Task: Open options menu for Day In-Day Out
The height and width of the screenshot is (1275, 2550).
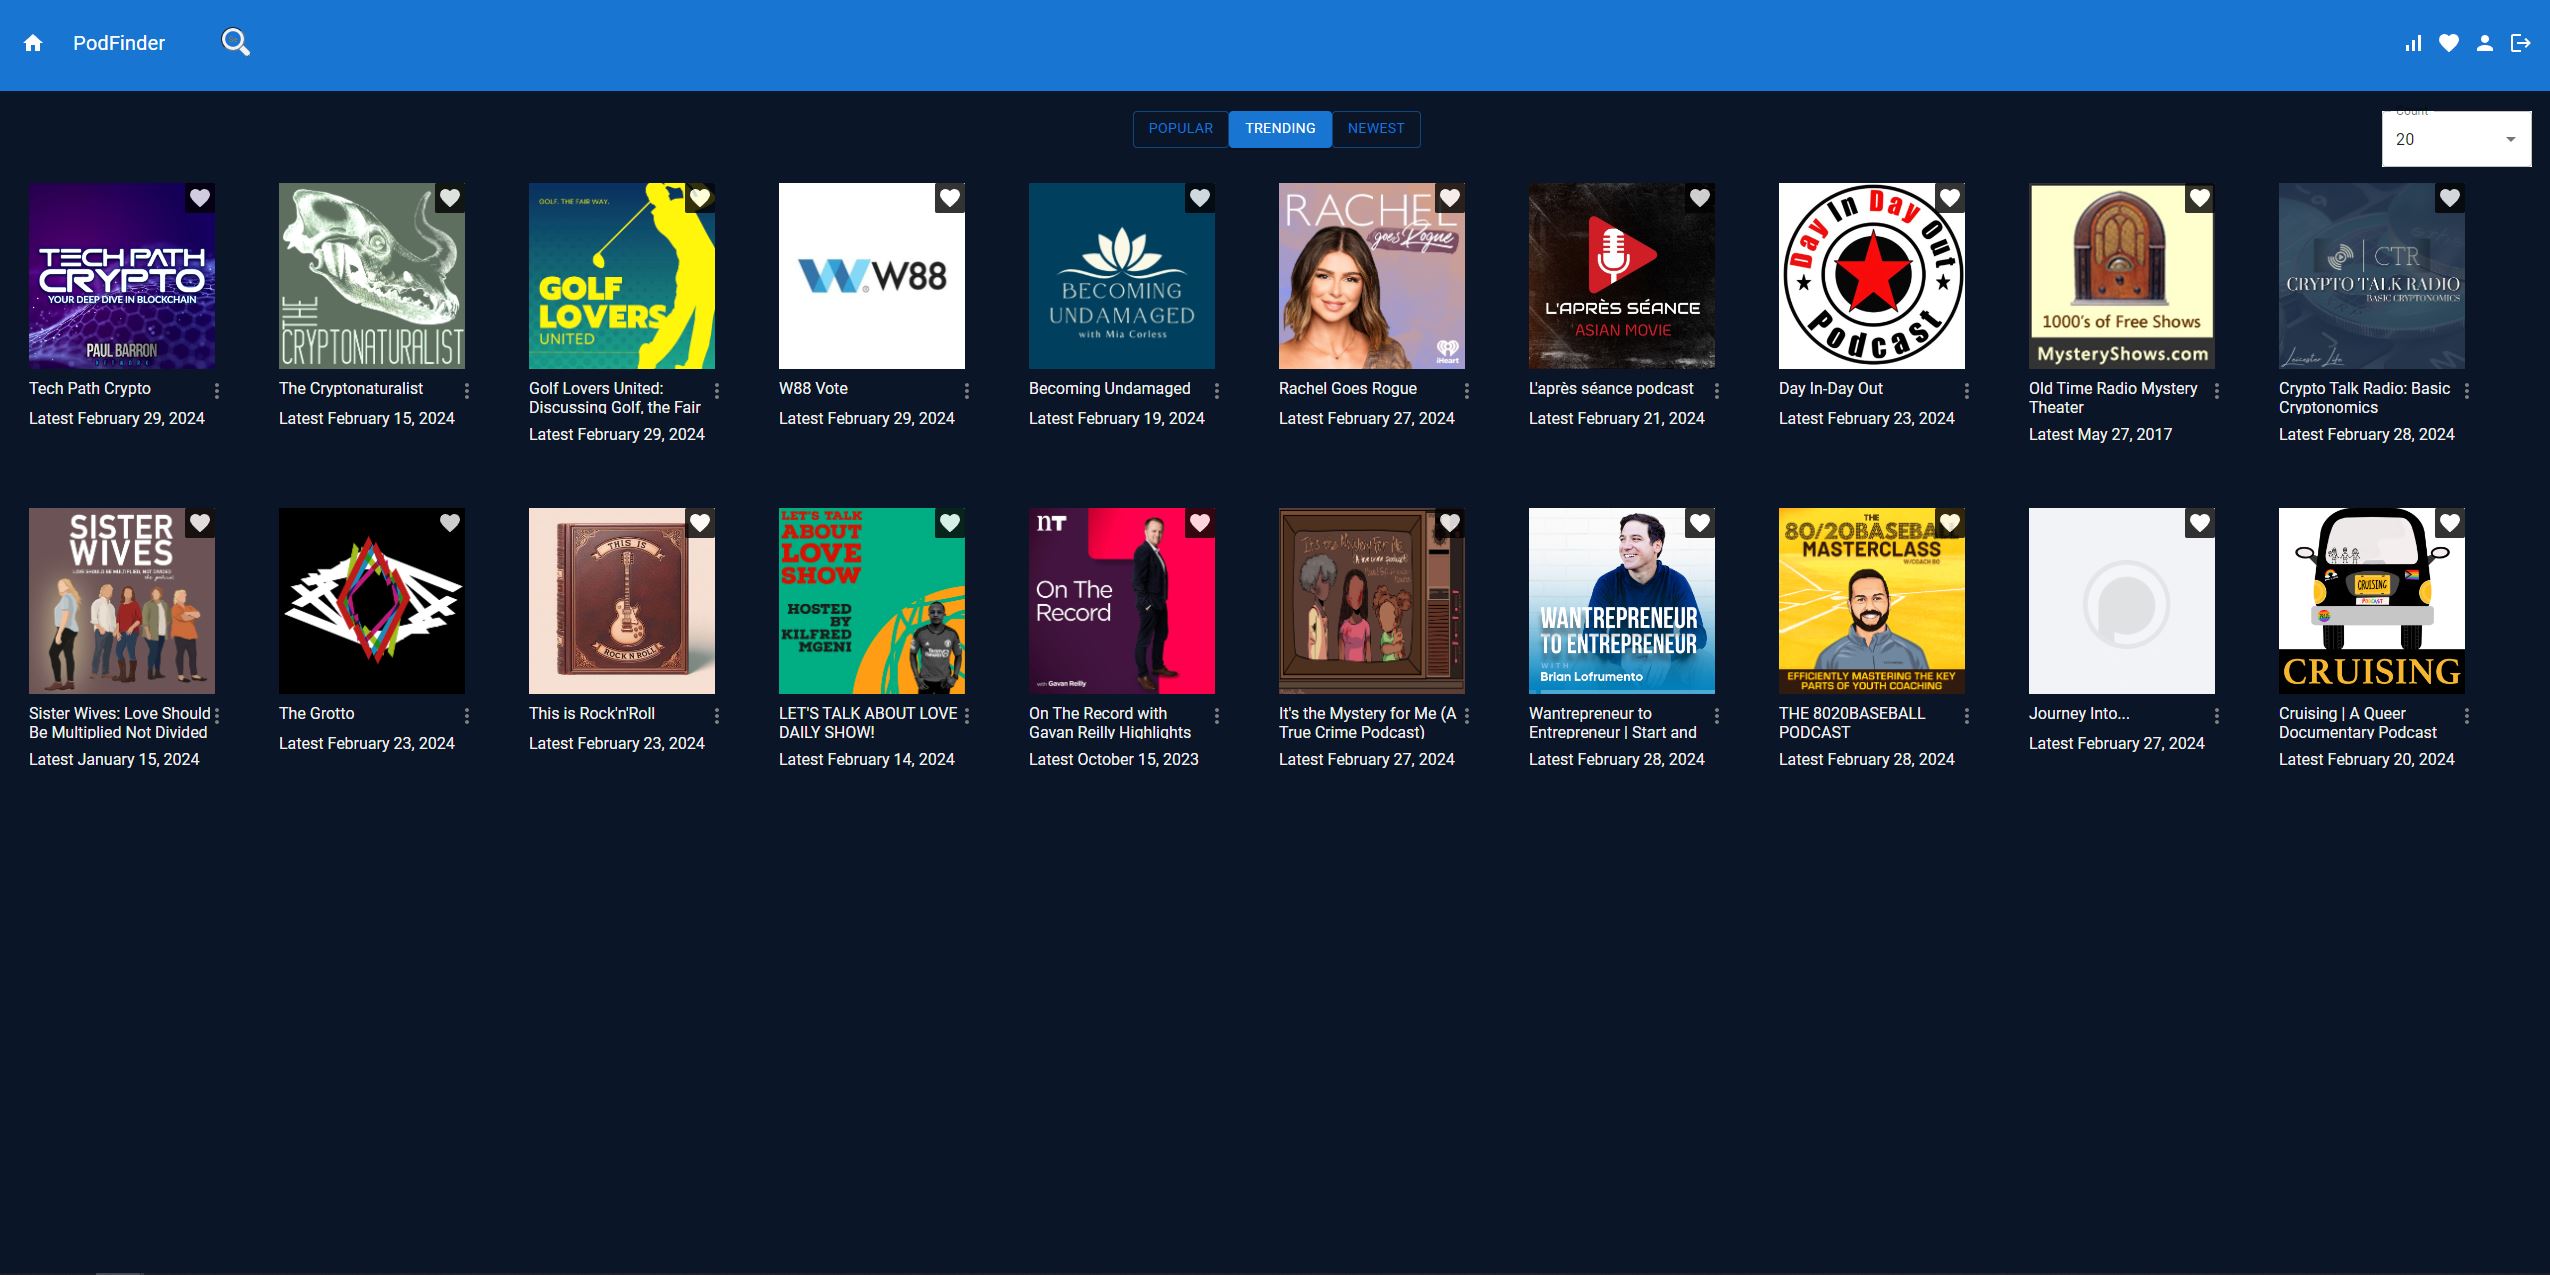Action: point(1967,391)
